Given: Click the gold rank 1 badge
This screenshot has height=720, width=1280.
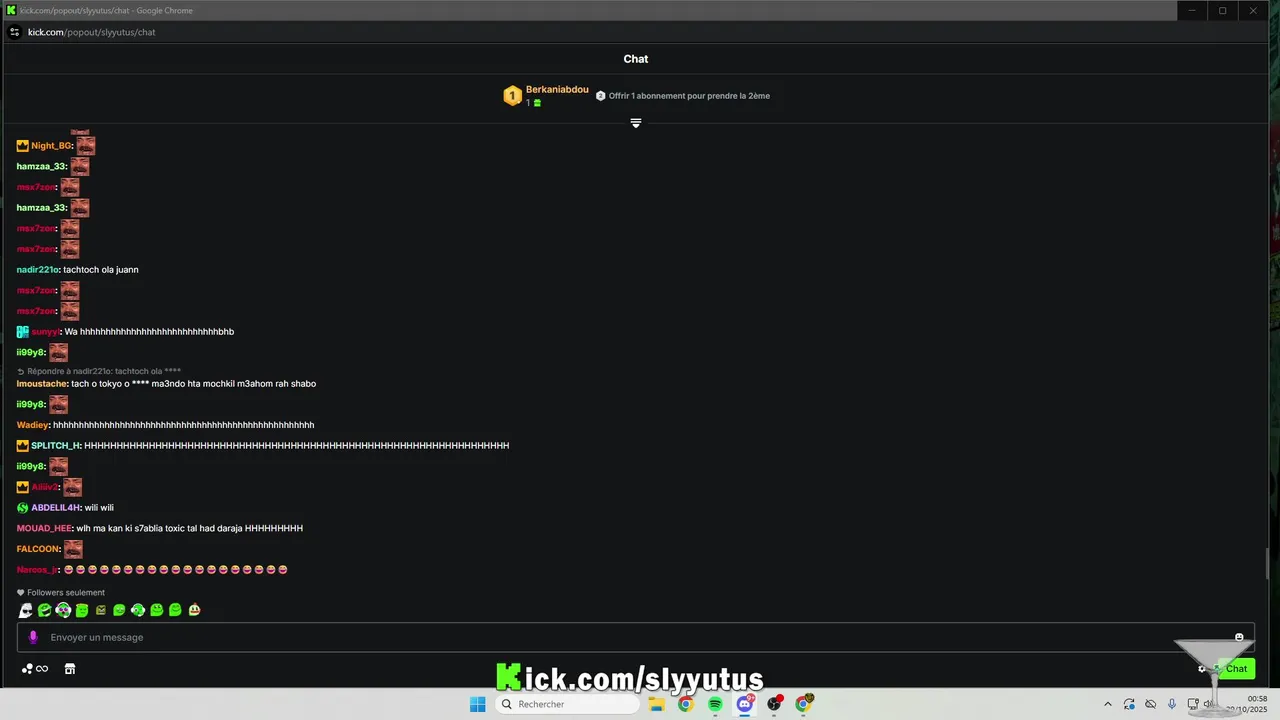Looking at the screenshot, I should point(512,96).
